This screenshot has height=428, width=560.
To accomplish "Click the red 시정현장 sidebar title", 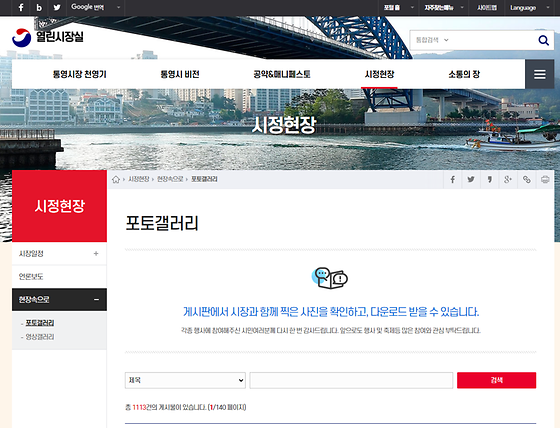I will [59, 206].
